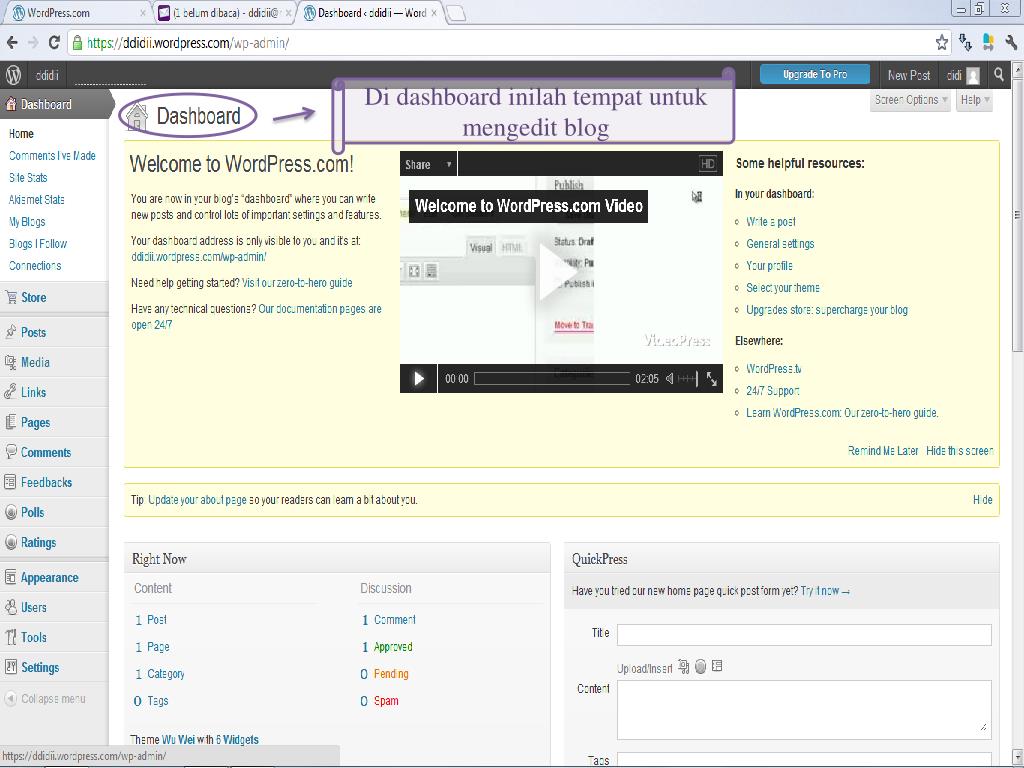The width and height of the screenshot is (1024, 768).
Task: Click the Links chain icon
Action: [10, 392]
